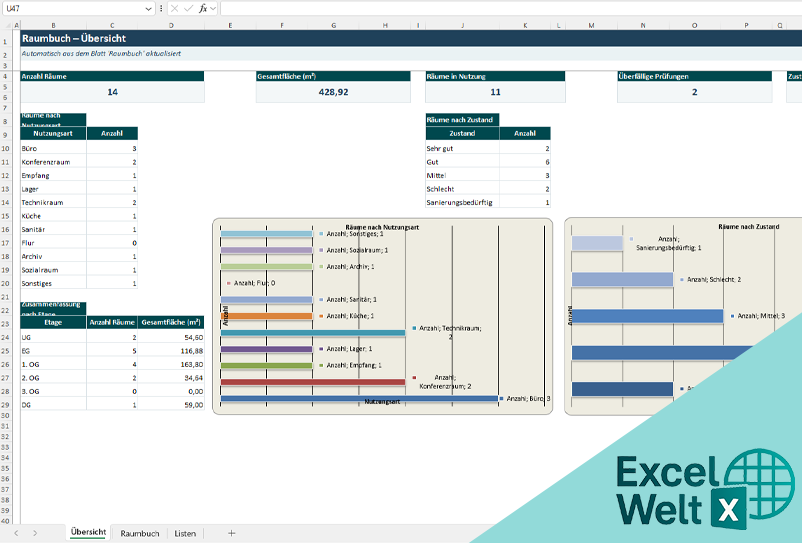
Task: Click into the formula bar input area
Action: coord(510,8)
